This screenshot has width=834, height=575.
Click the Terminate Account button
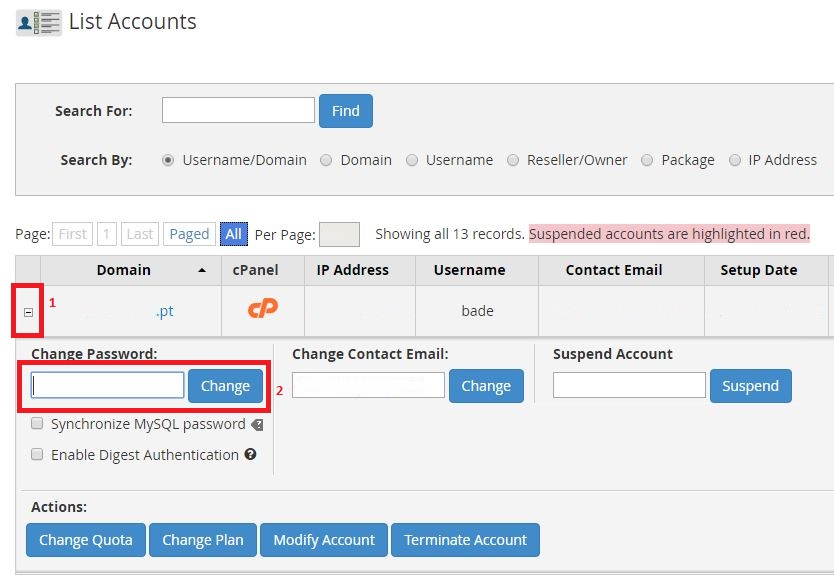pyautogui.click(x=465, y=540)
